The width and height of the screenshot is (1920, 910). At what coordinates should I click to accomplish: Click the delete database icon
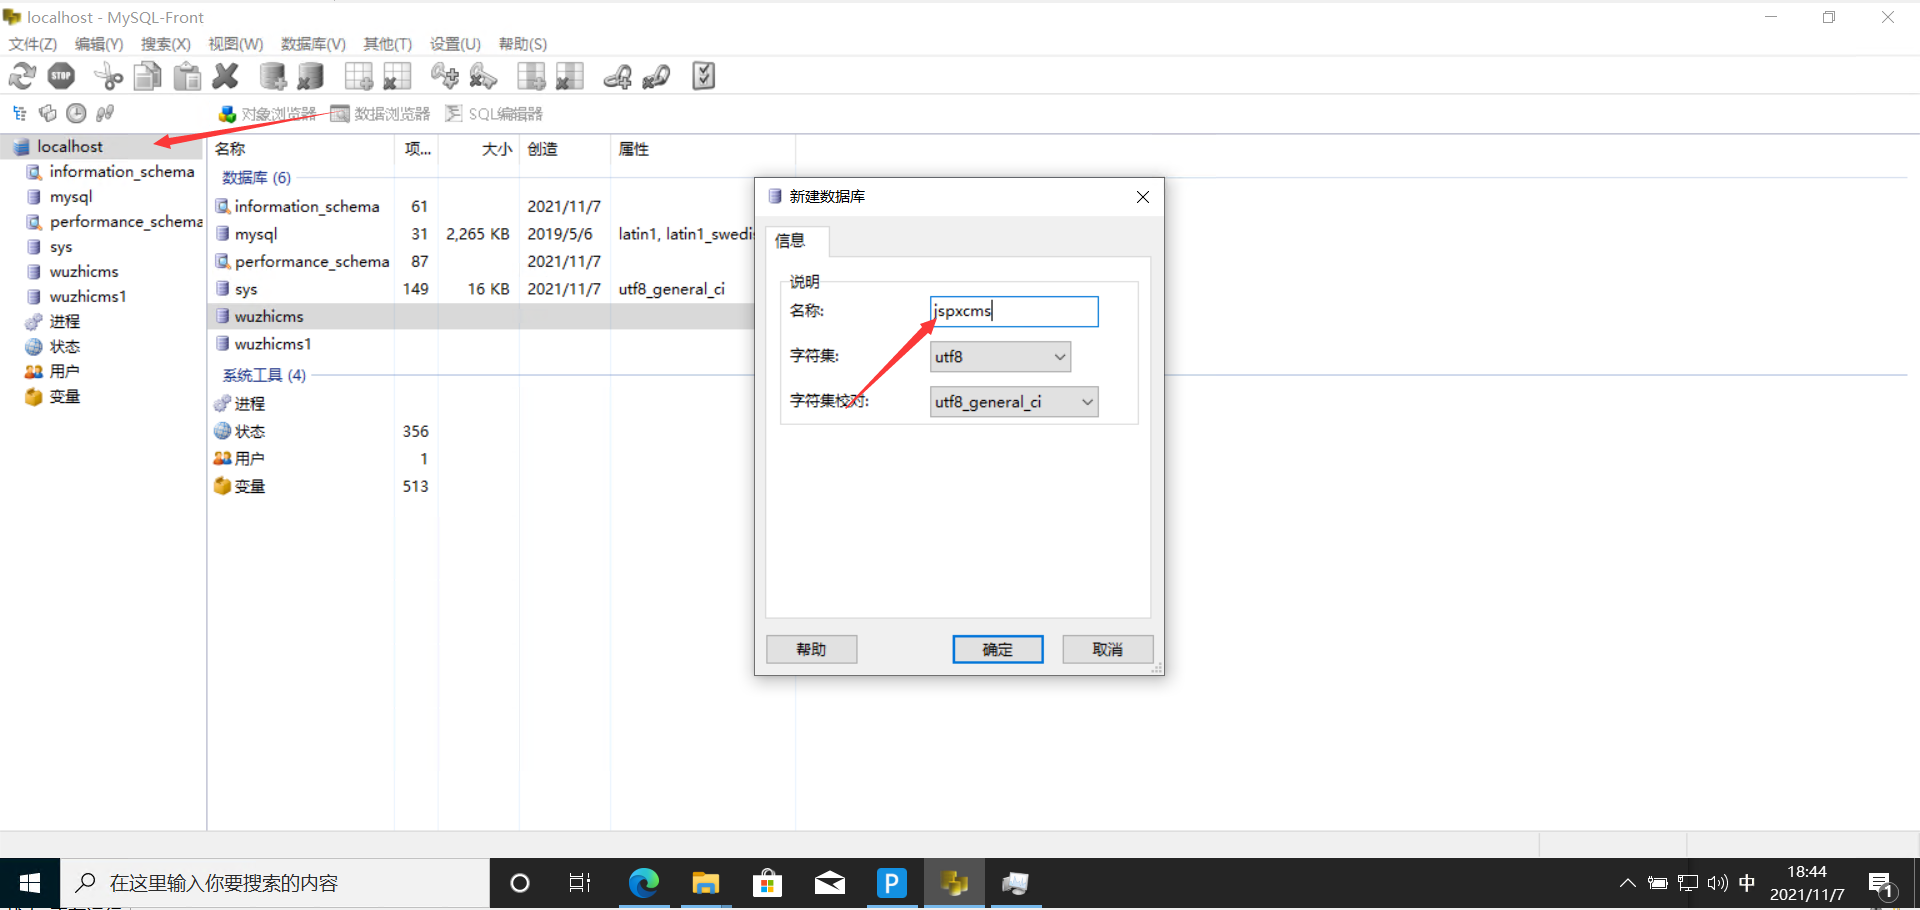click(311, 76)
